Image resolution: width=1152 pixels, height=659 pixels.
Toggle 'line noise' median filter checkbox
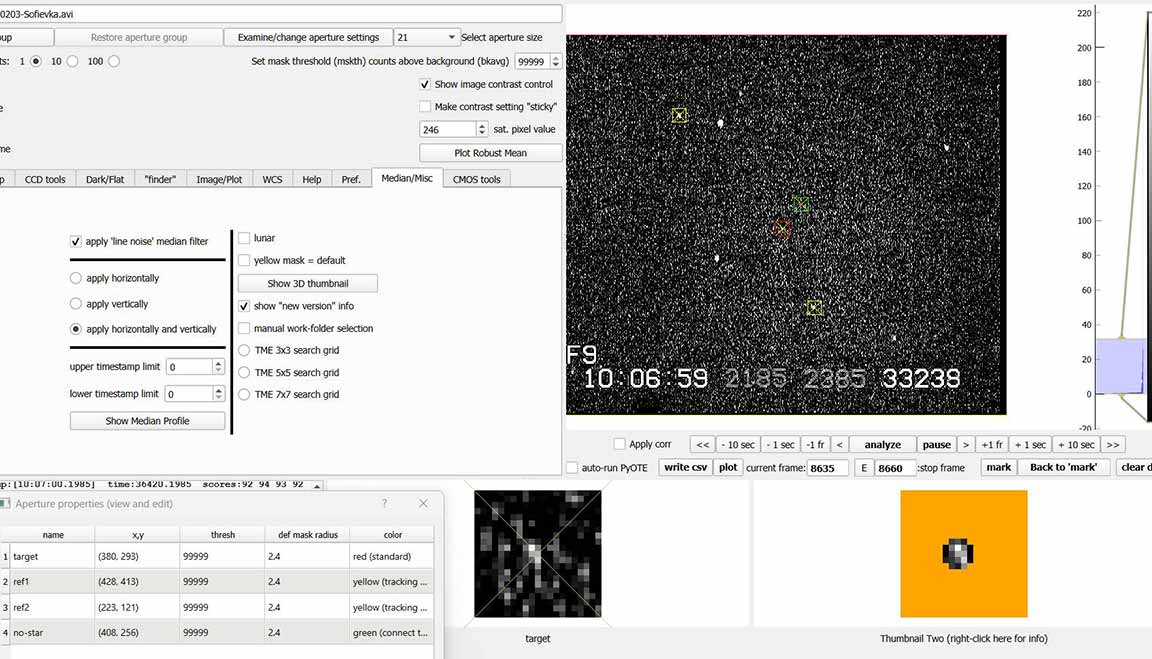point(76,242)
